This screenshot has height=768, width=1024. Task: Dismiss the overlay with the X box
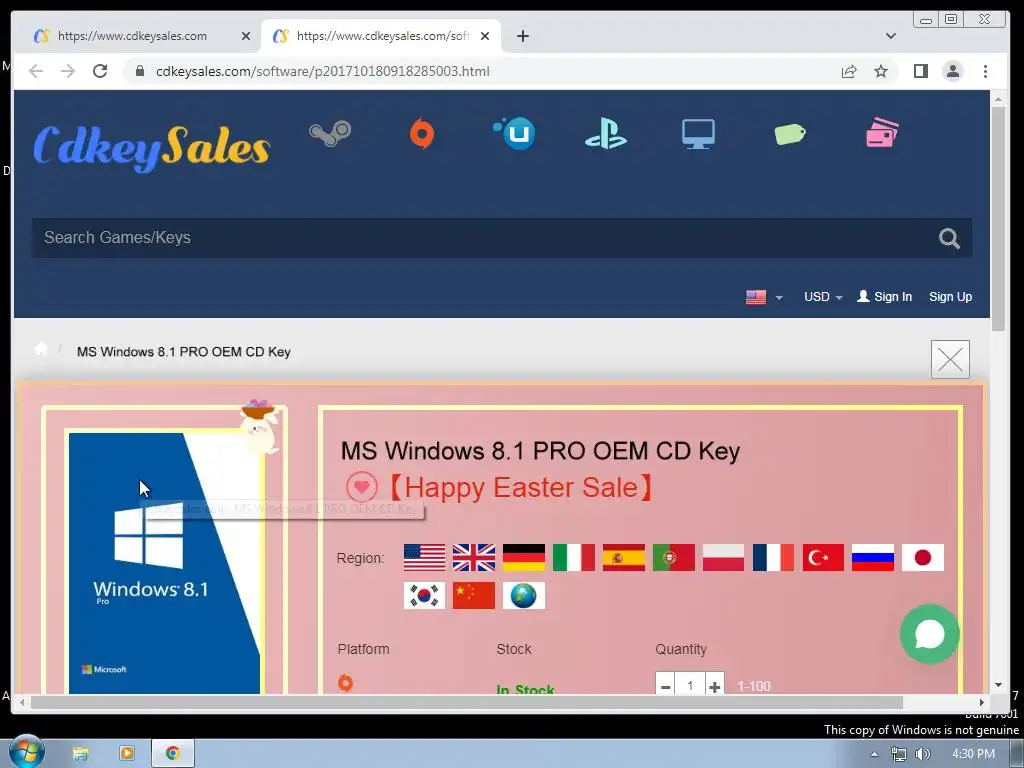pos(950,359)
